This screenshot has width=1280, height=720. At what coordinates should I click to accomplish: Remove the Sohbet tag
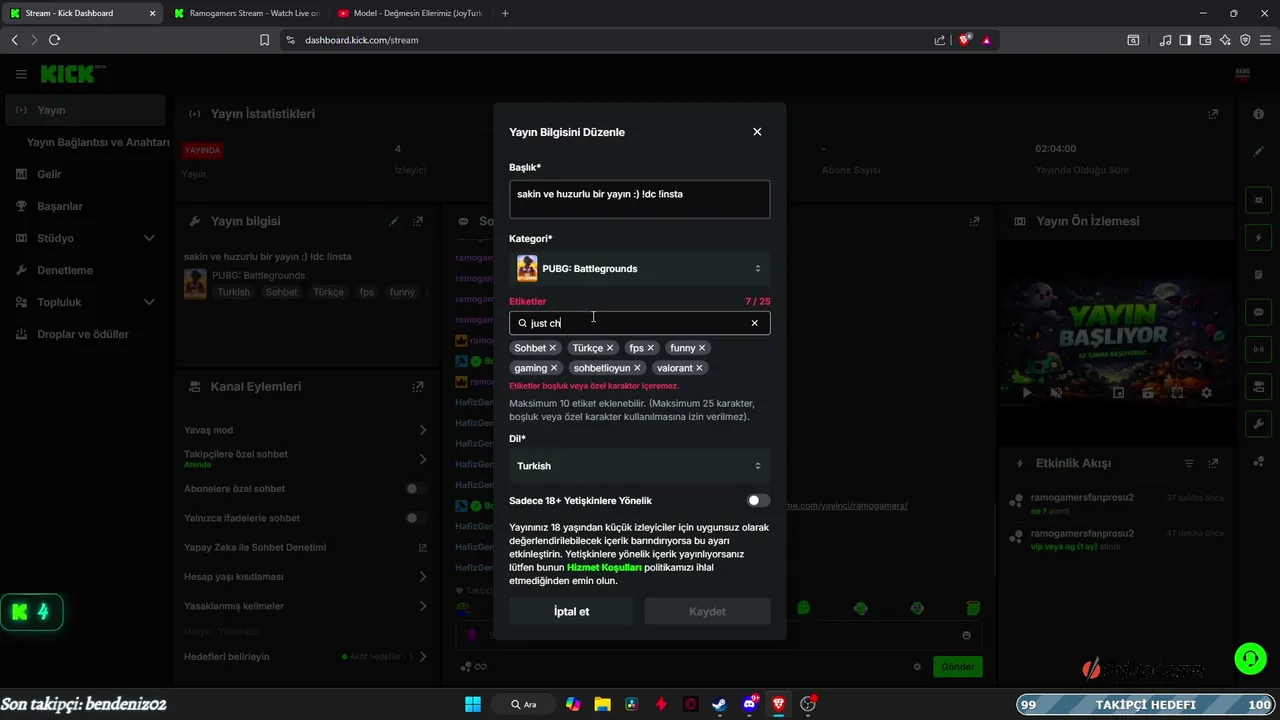[x=553, y=348]
